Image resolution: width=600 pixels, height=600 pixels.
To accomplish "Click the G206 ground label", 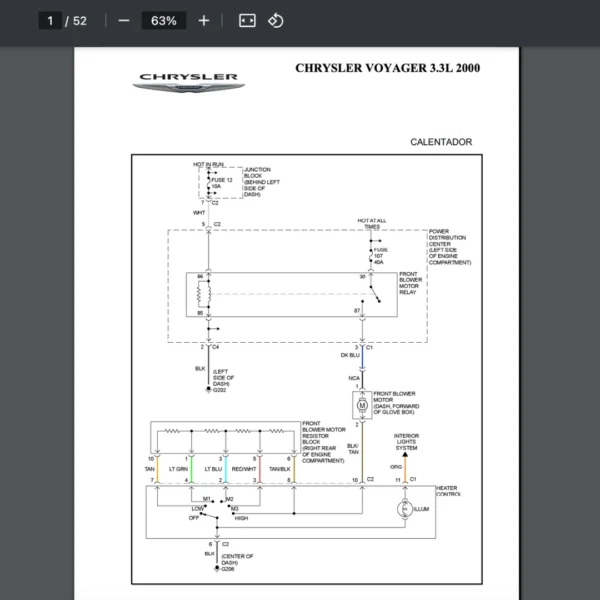I will coord(212,569).
